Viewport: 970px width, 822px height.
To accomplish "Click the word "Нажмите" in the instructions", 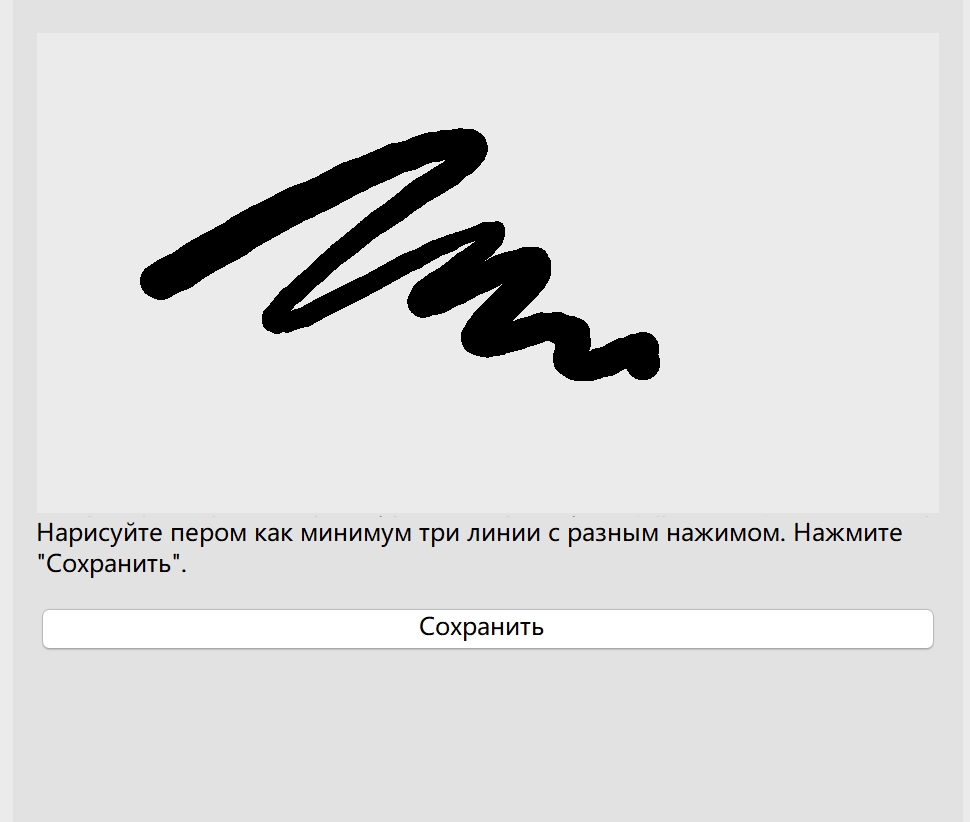I will coord(848,533).
